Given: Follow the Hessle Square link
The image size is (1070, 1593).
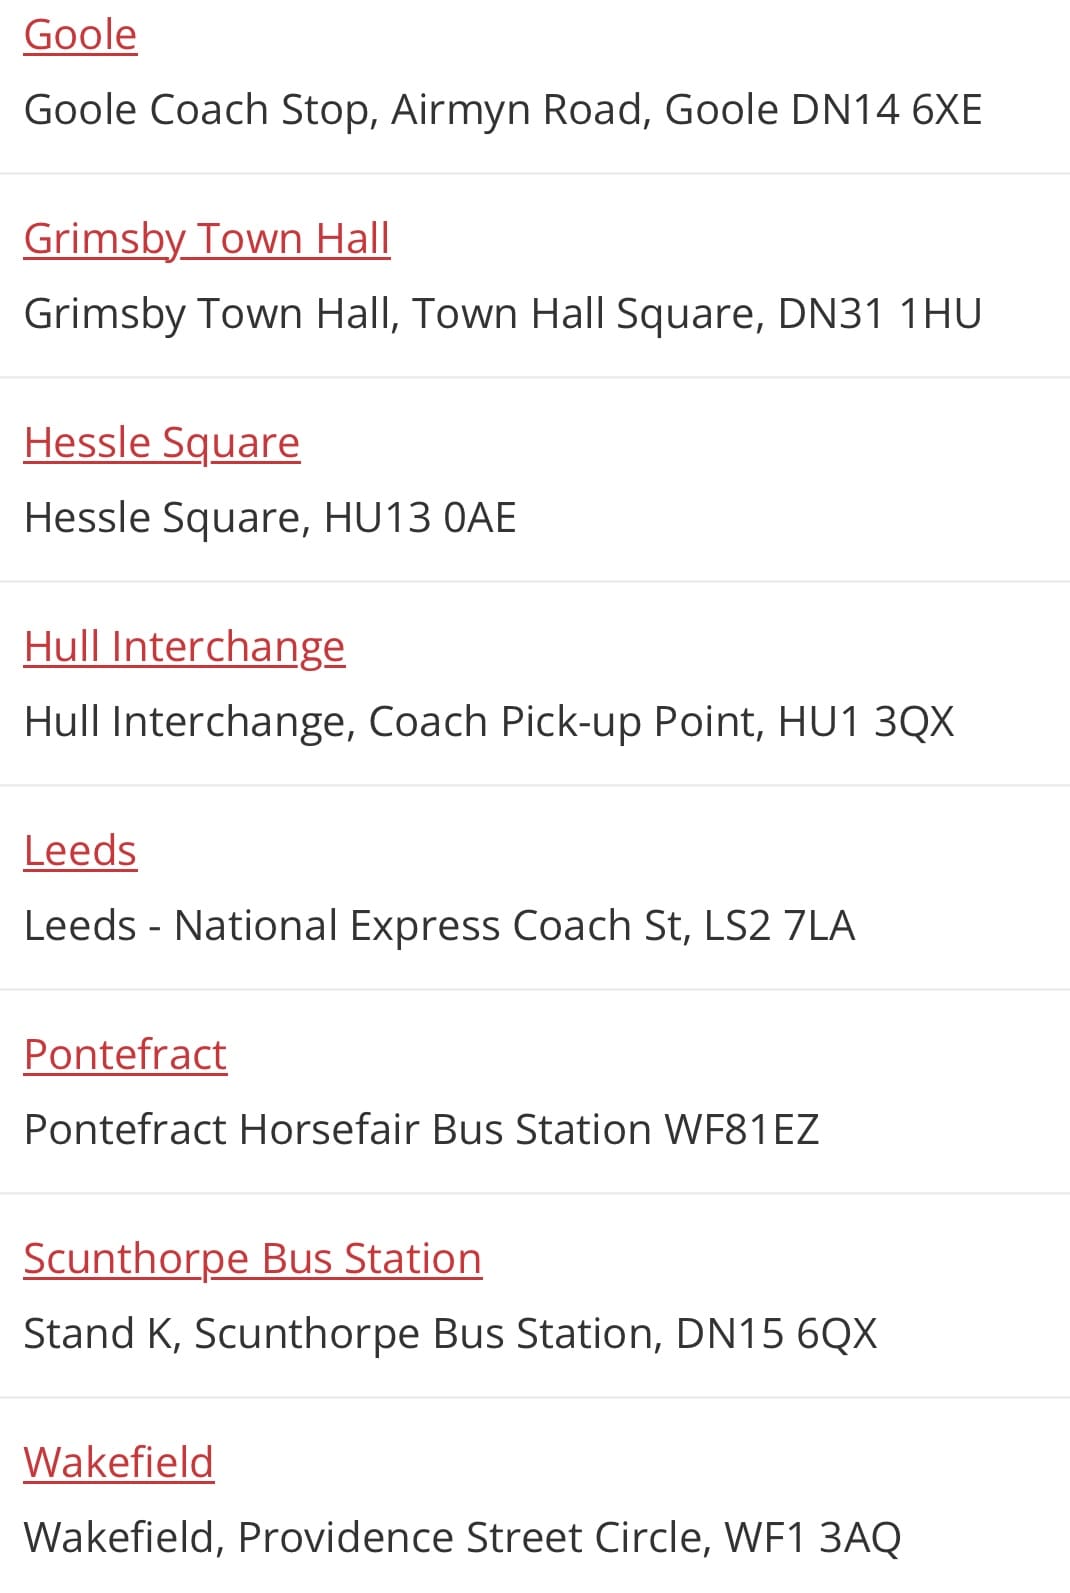Looking at the screenshot, I should click(x=162, y=443).
